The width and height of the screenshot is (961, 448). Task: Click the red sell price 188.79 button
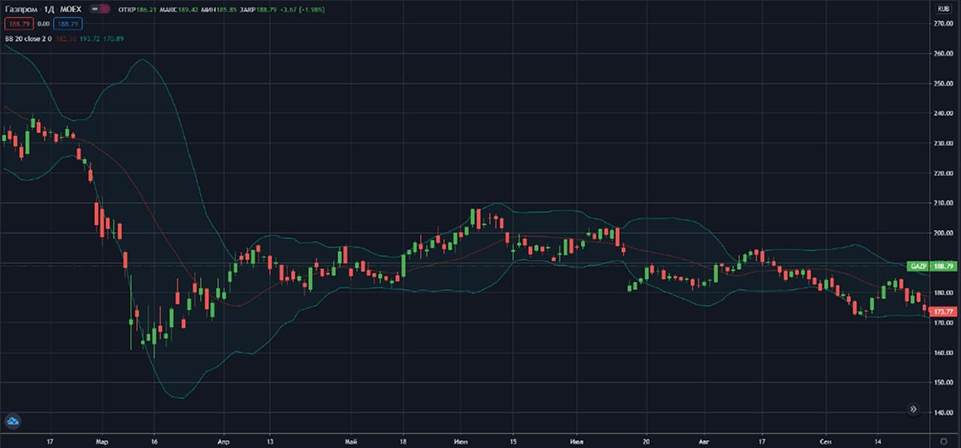point(19,23)
